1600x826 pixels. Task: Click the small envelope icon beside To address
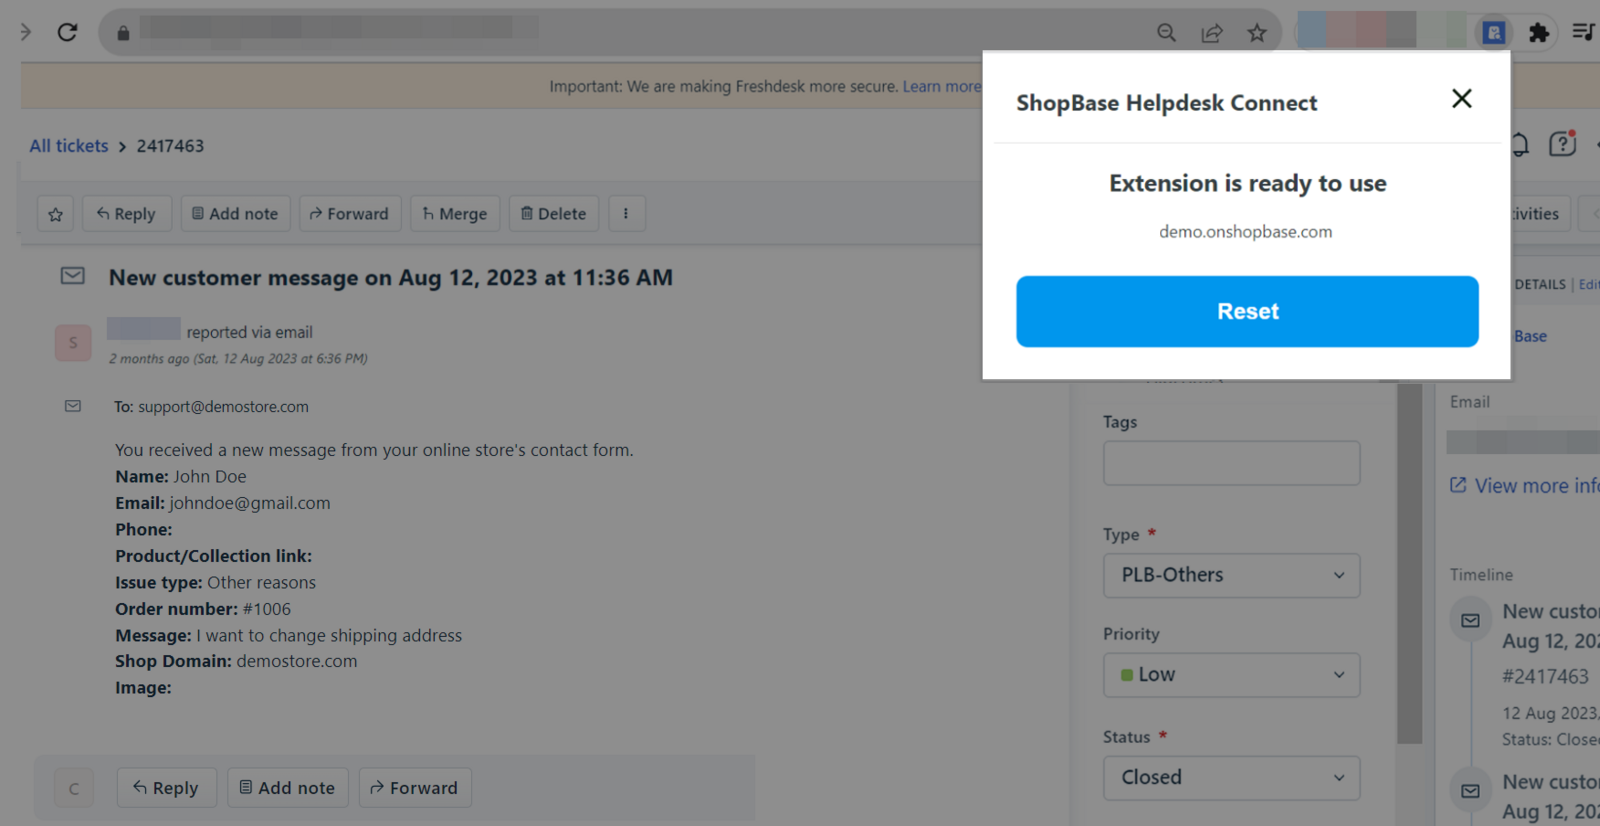point(73,406)
